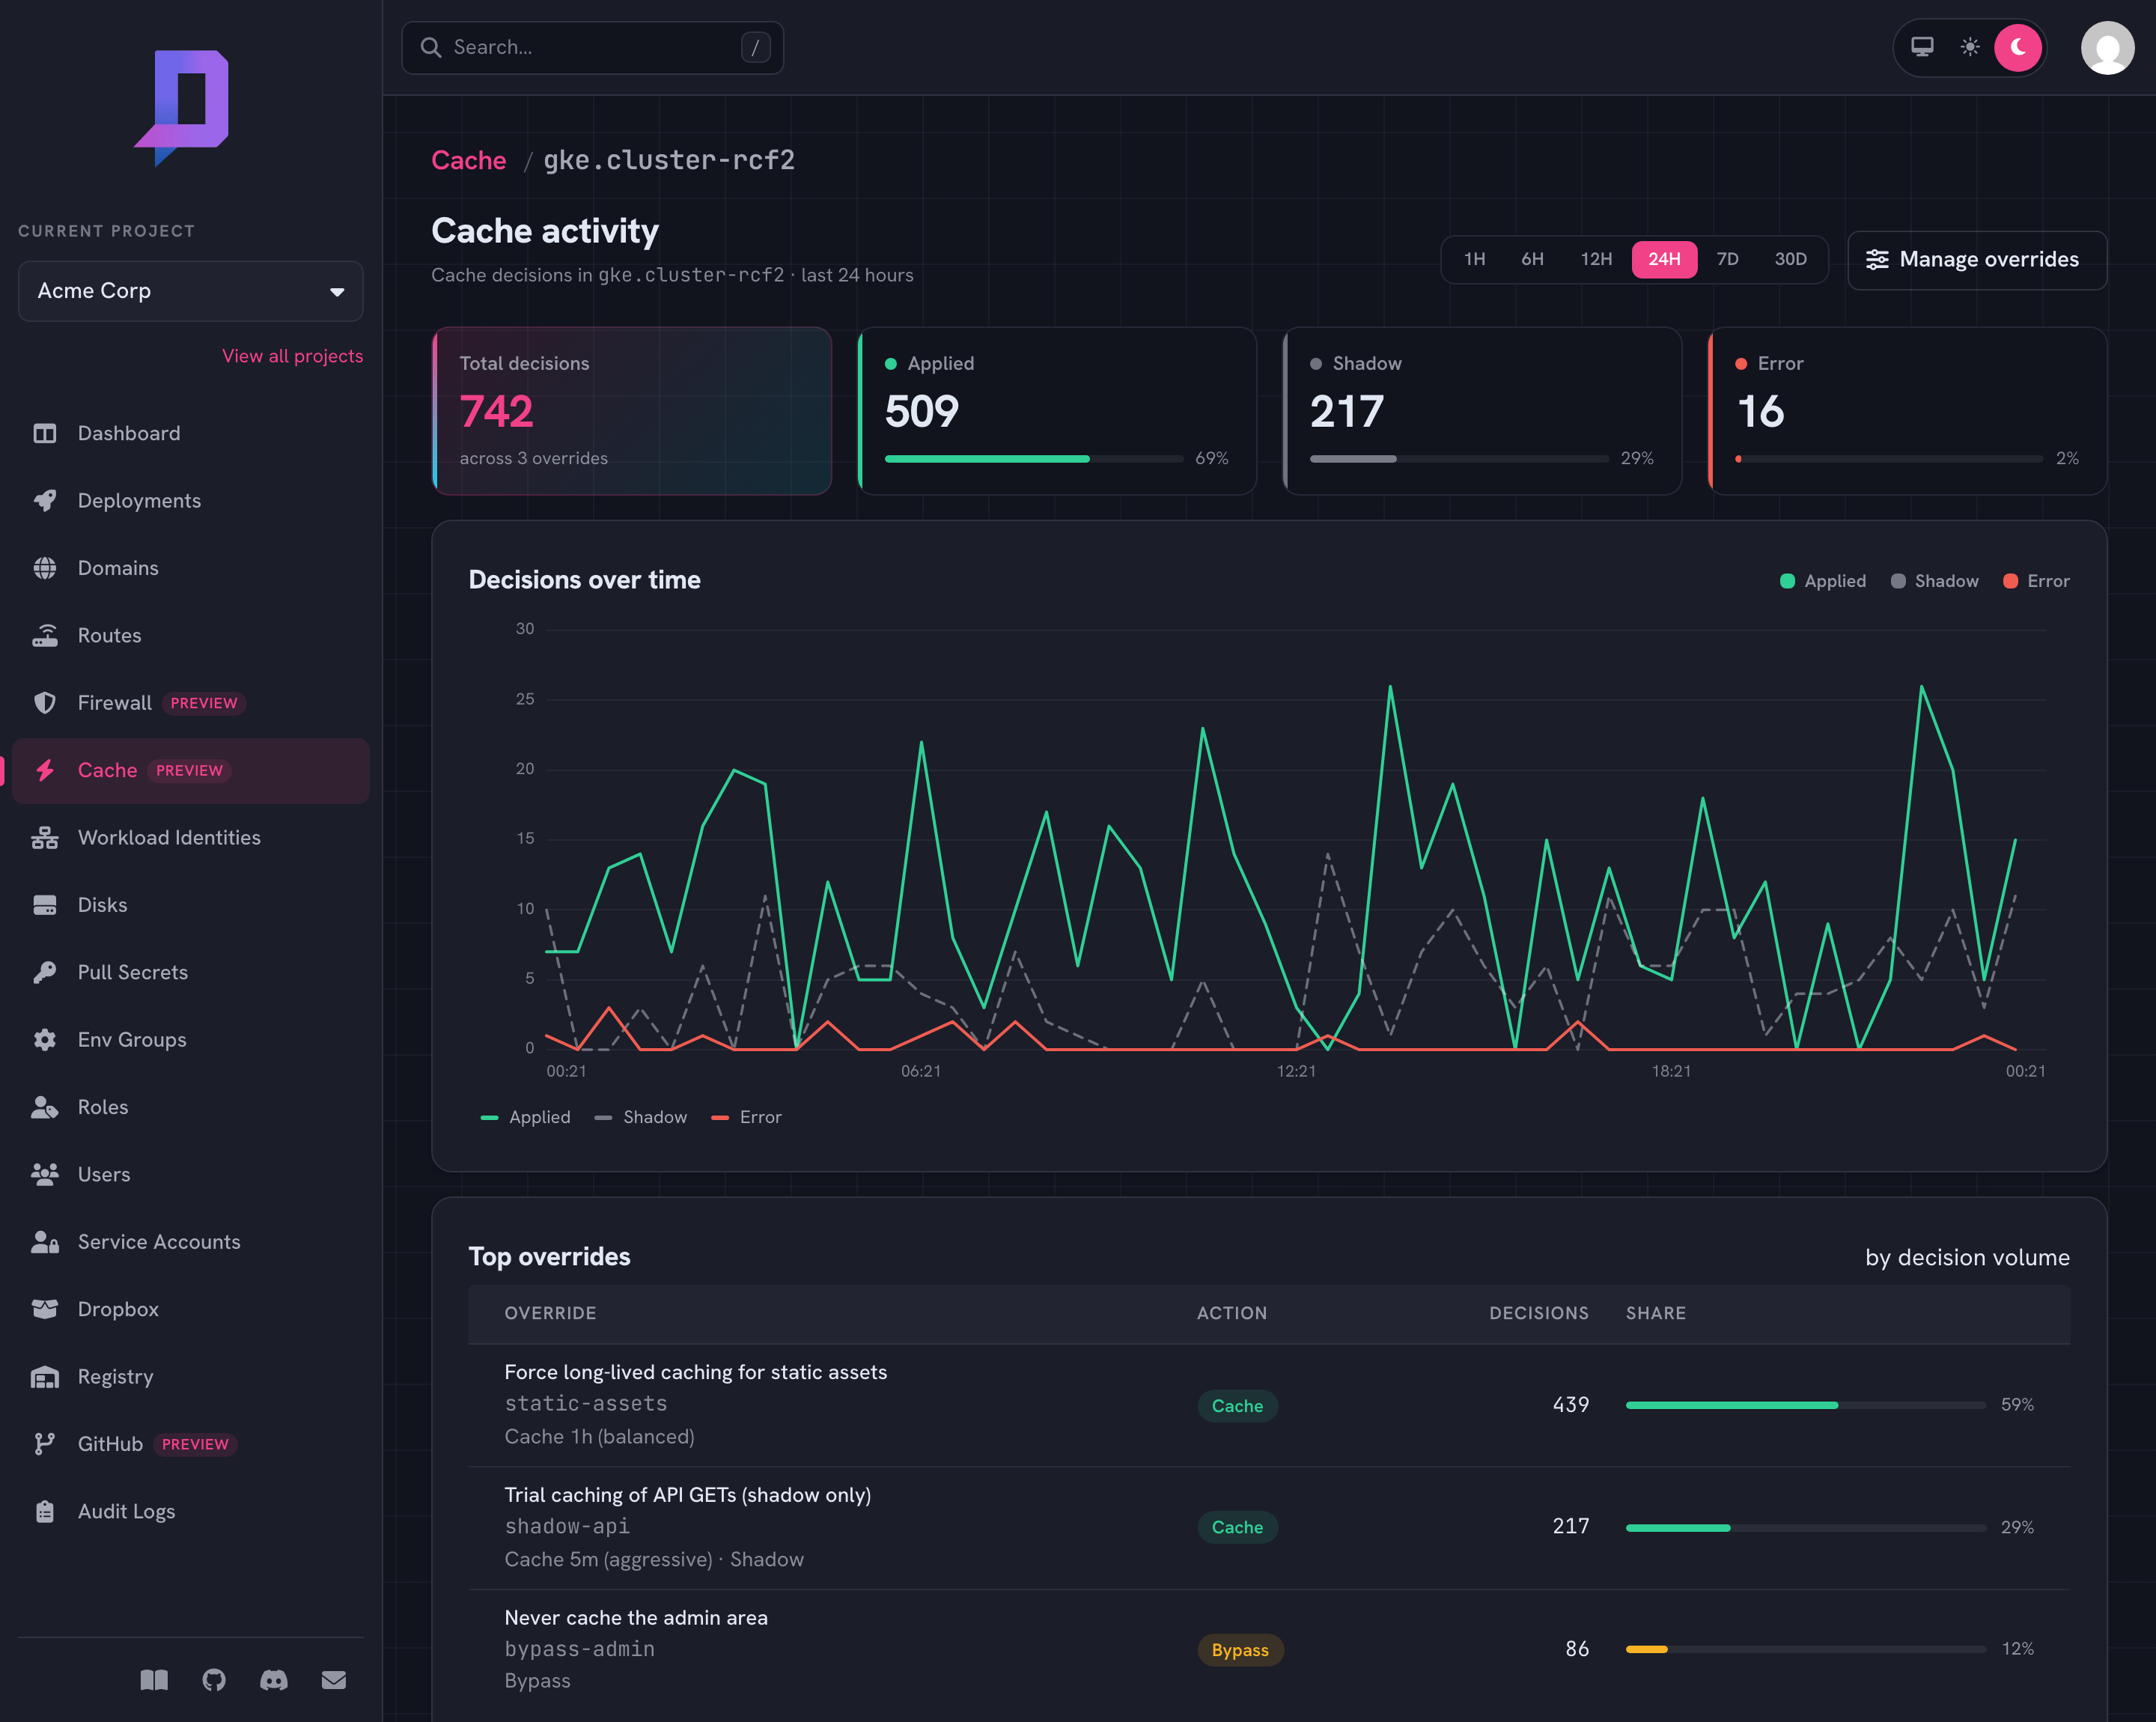Open the bypass-admin override row
Screen dimensions: 2156x1722
[1269, 1649]
